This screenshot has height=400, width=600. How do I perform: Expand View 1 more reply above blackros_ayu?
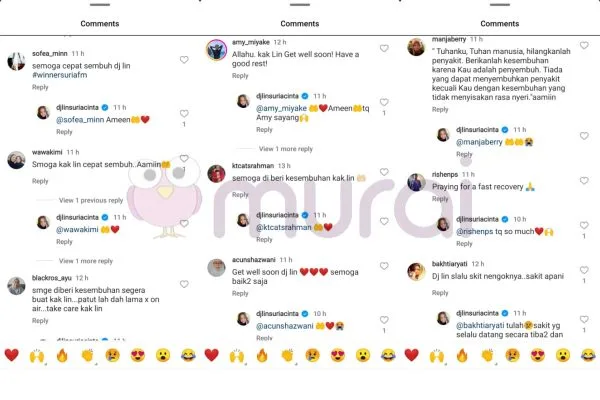86,261
